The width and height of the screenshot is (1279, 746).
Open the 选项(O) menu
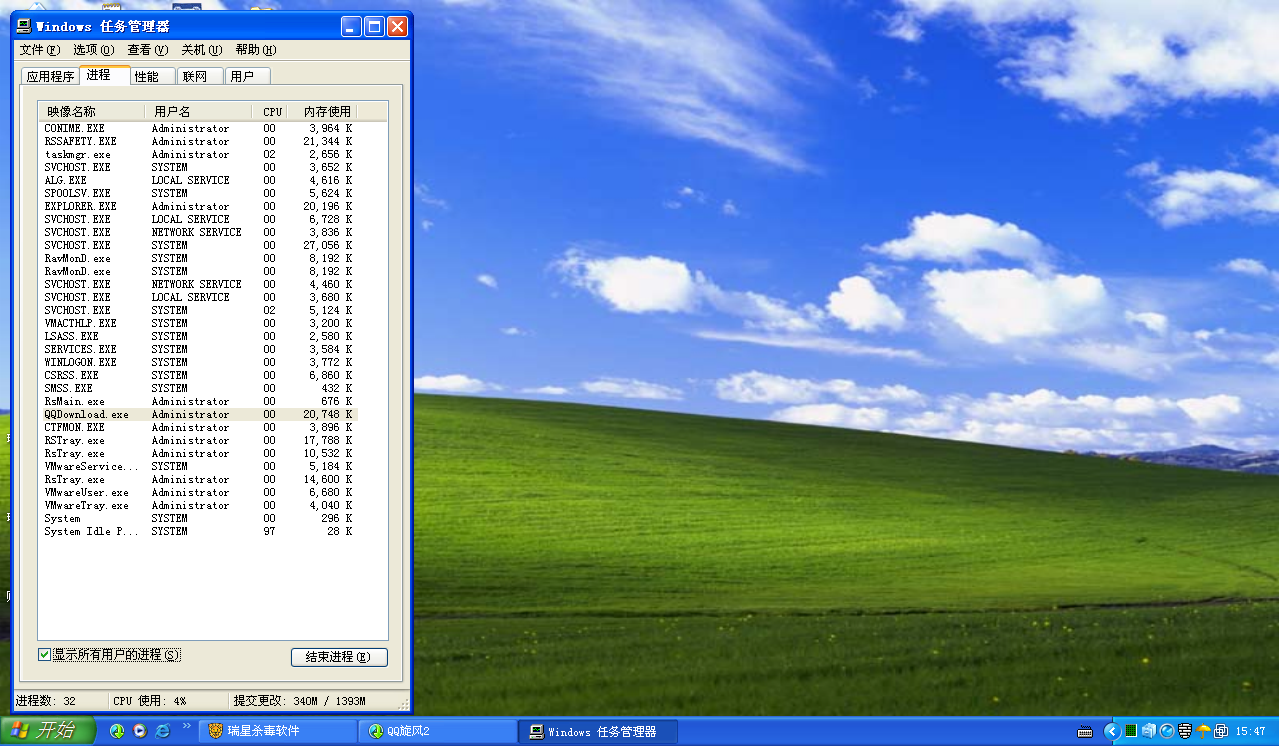tap(93, 50)
